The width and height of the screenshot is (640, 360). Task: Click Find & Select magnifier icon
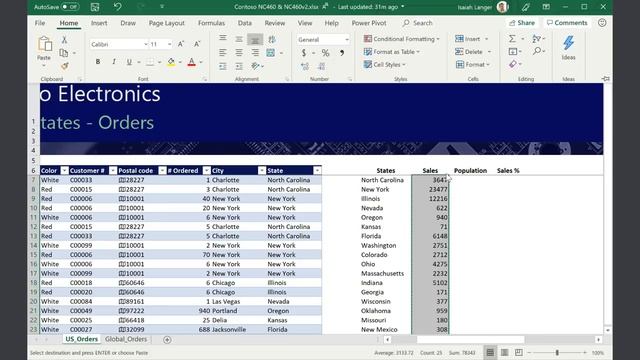coord(537,51)
